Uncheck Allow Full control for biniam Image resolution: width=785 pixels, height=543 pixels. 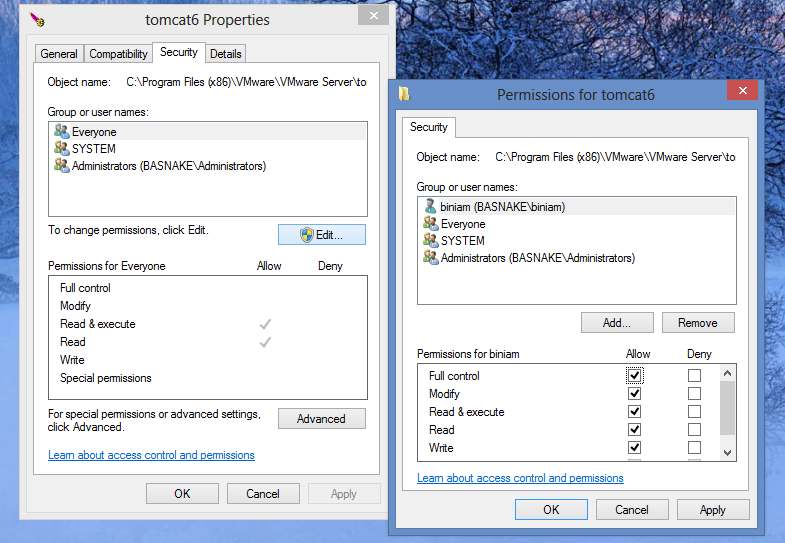pos(634,375)
